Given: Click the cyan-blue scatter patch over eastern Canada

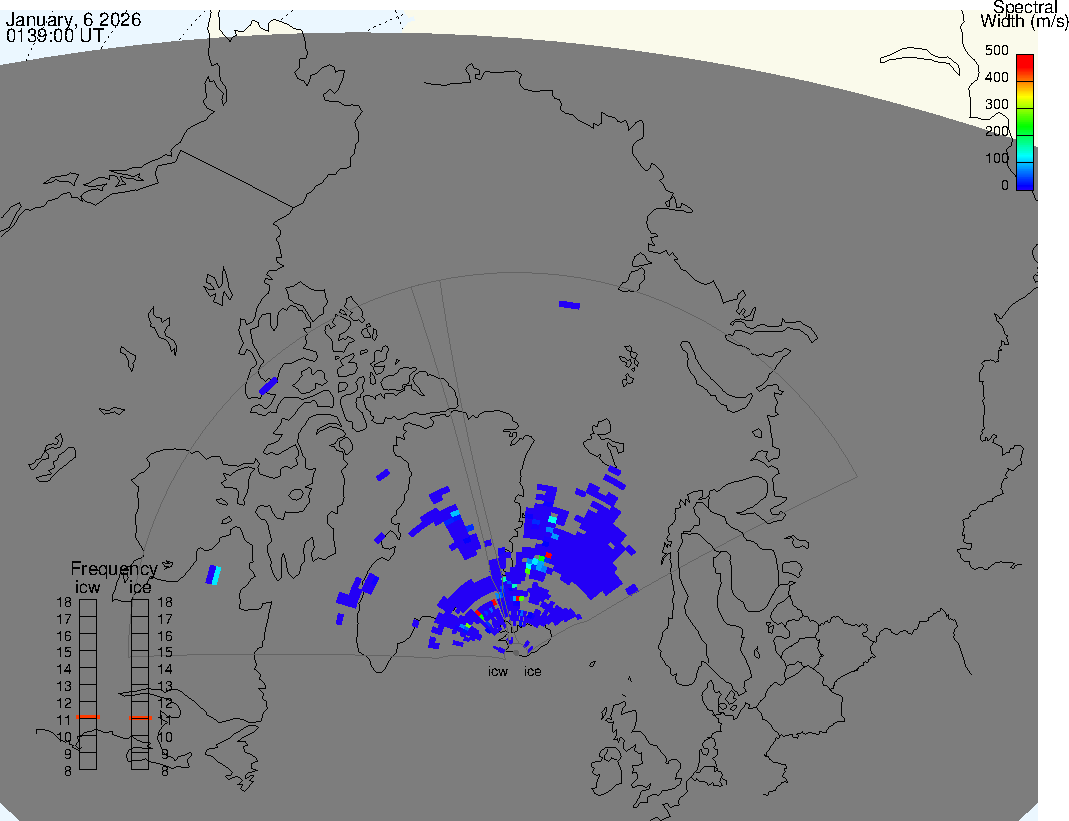Looking at the screenshot, I should tap(214, 575).
